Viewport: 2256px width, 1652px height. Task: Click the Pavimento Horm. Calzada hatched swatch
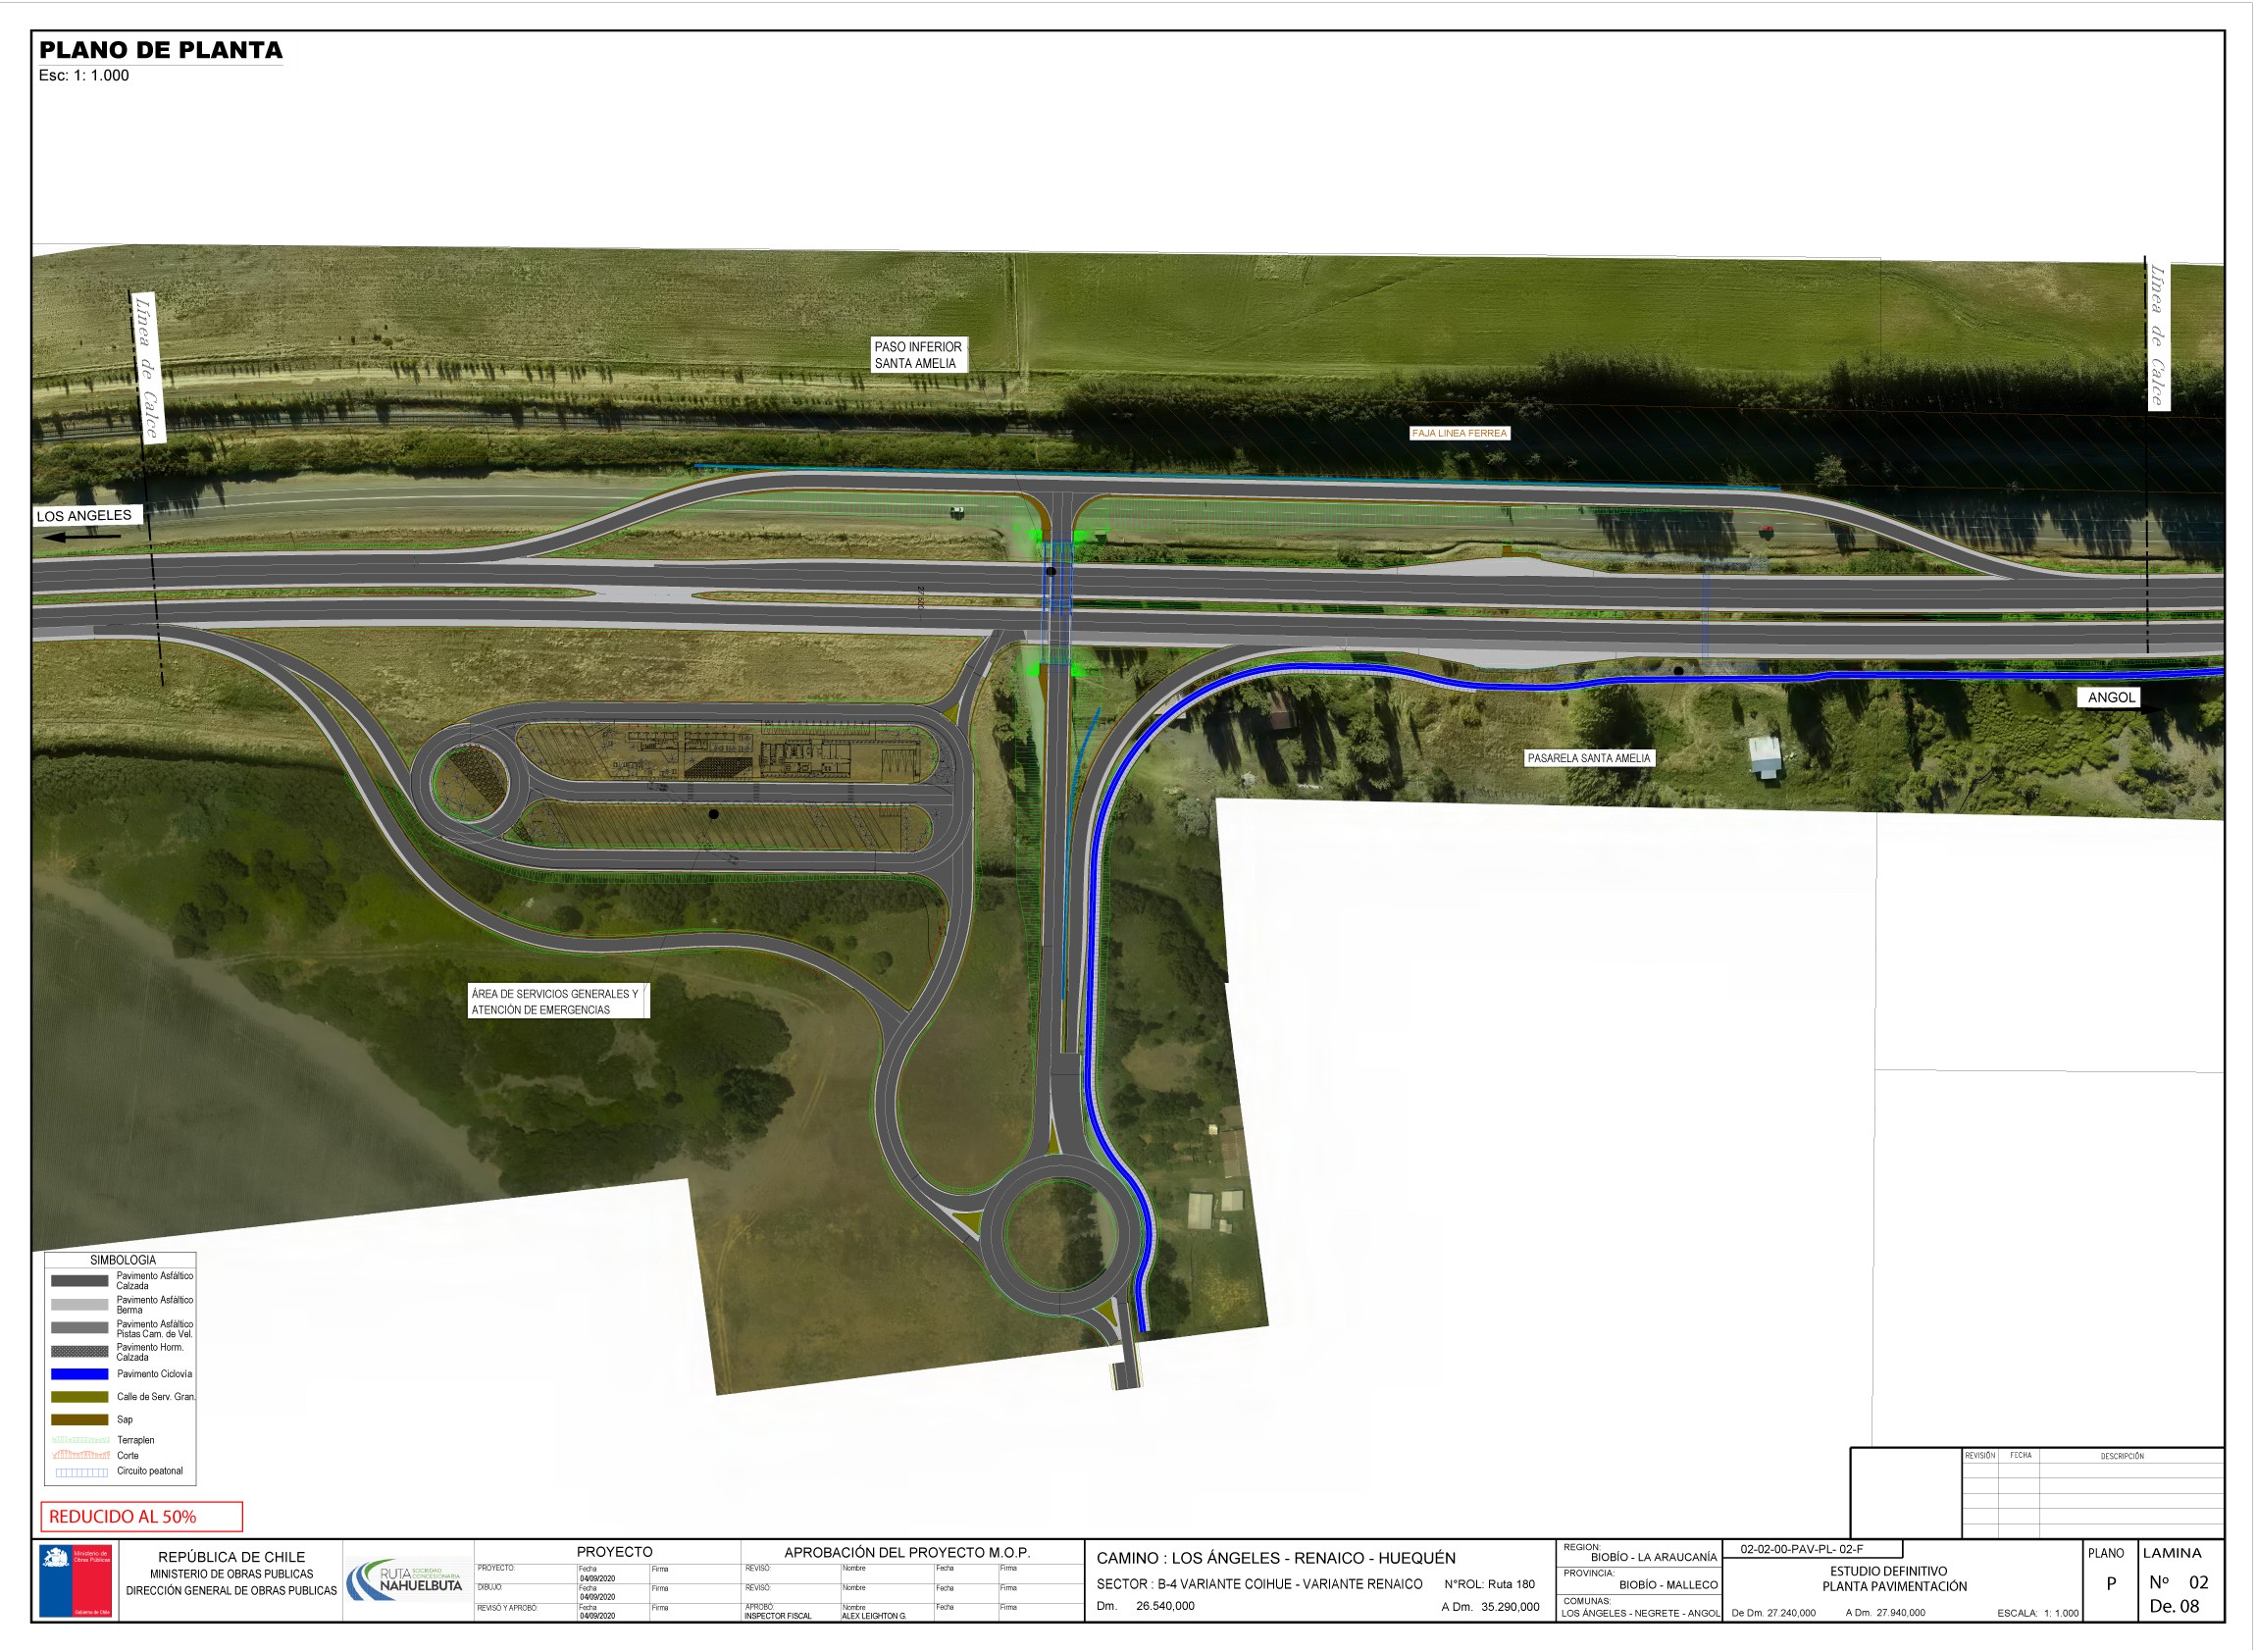pos(80,1352)
